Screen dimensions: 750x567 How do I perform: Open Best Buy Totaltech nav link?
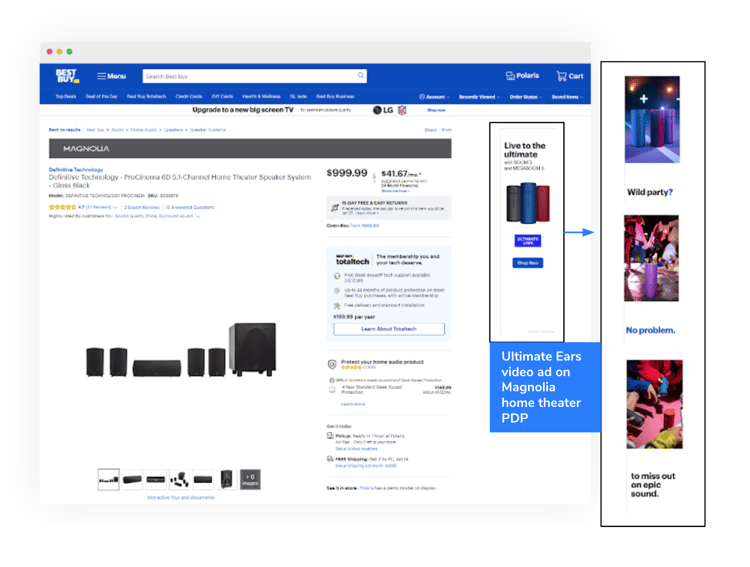pyautogui.click(x=146, y=96)
